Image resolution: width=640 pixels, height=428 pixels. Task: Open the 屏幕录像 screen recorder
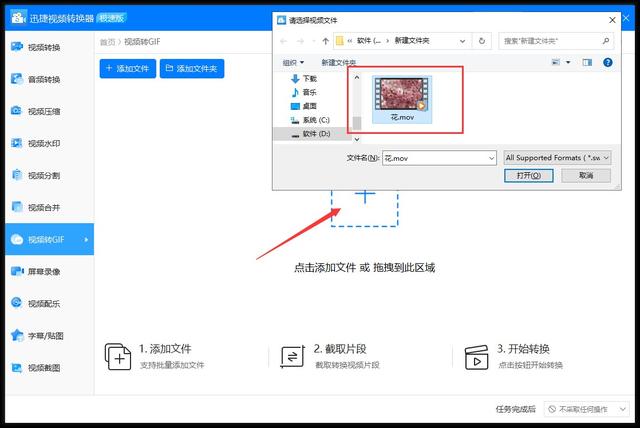(x=43, y=271)
